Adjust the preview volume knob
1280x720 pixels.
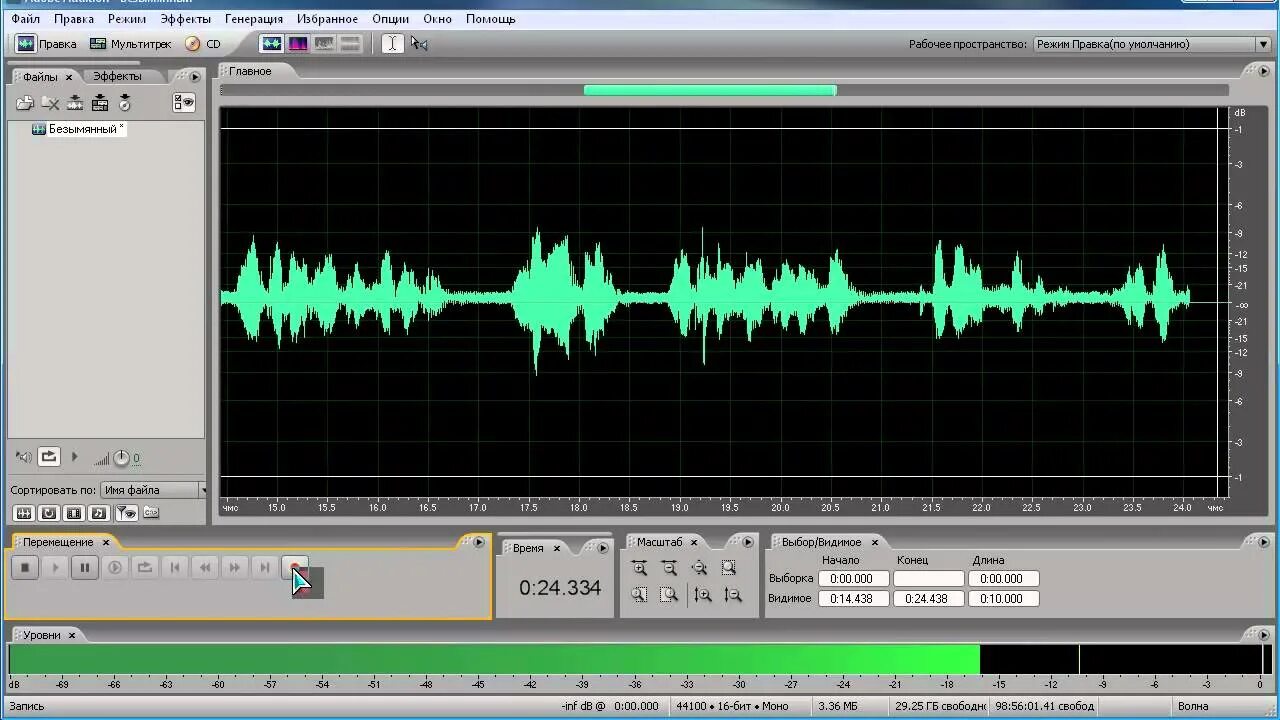click(121, 458)
